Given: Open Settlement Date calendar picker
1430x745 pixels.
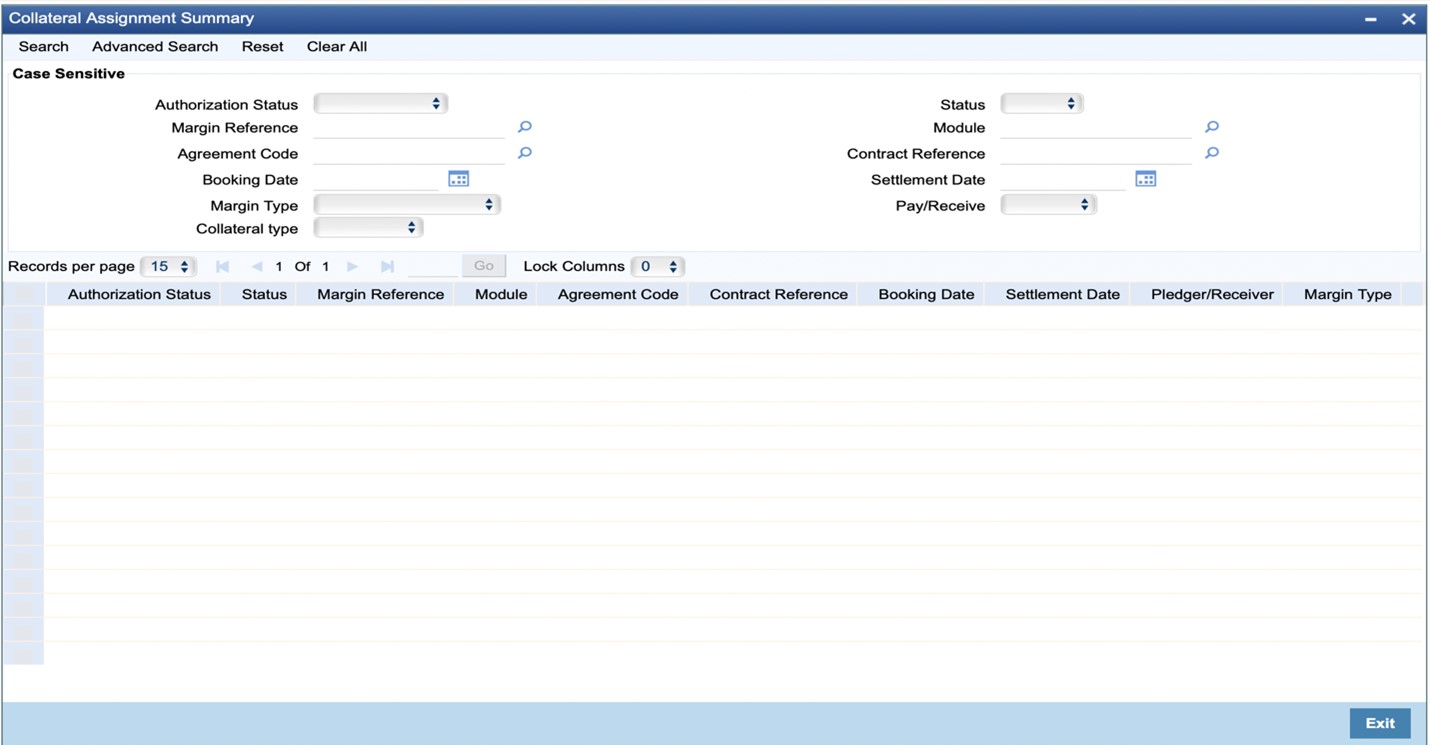Looking at the screenshot, I should coord(1145,179).
